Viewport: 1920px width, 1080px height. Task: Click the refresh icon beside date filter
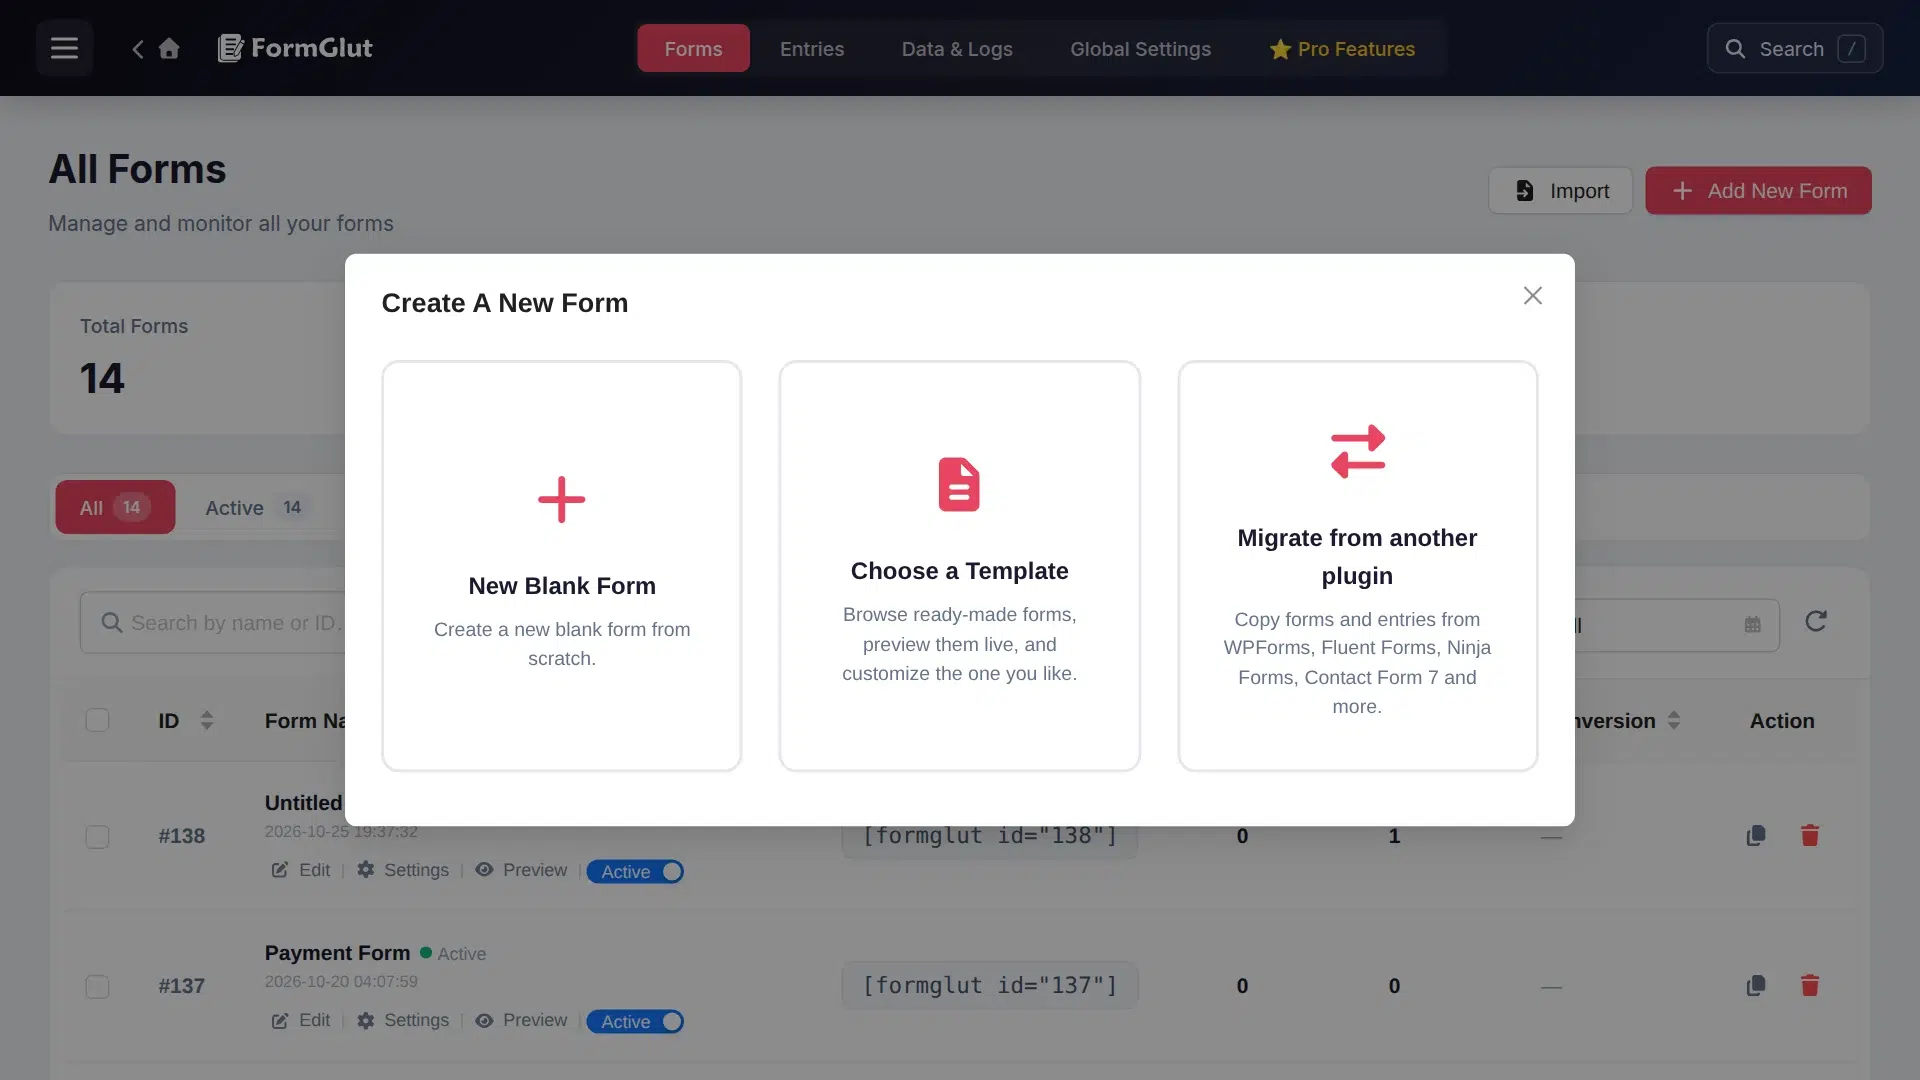1816,622
